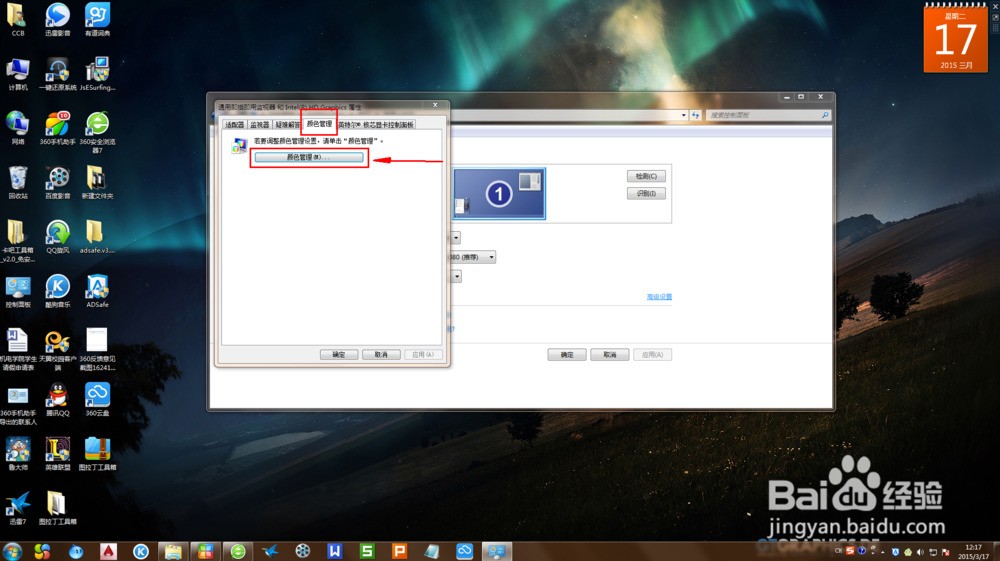Select the monitor 1 display thumbnail
This screenshot has height=561, width=1000.
pos(499,193)
